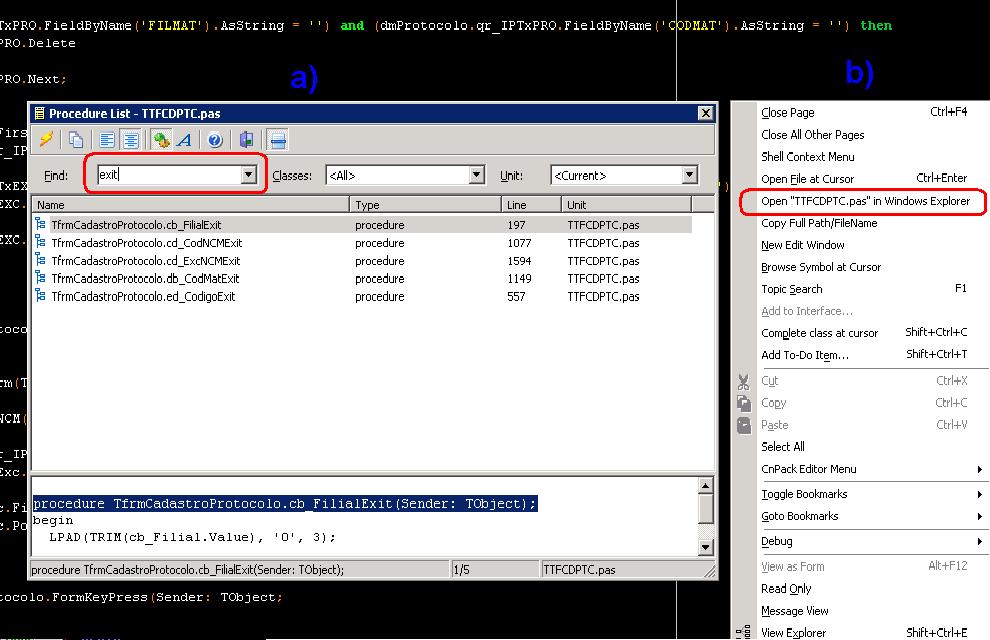Open Help with the blue question mark icon
Viewport: 990px width, 640px height.
click(x=215, y=139)
